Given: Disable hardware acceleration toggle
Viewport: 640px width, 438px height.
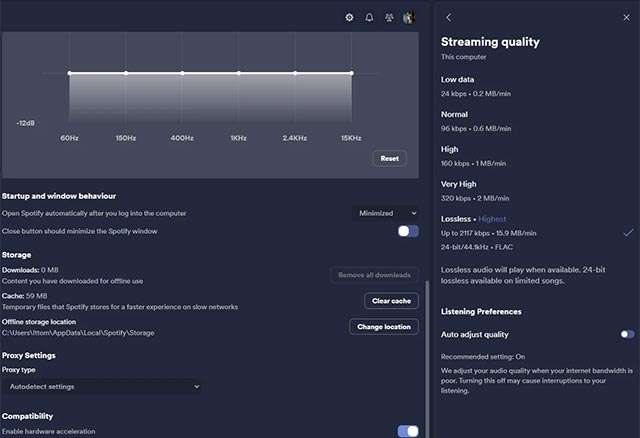Looking at the screenshot, I should coord(408,431).
